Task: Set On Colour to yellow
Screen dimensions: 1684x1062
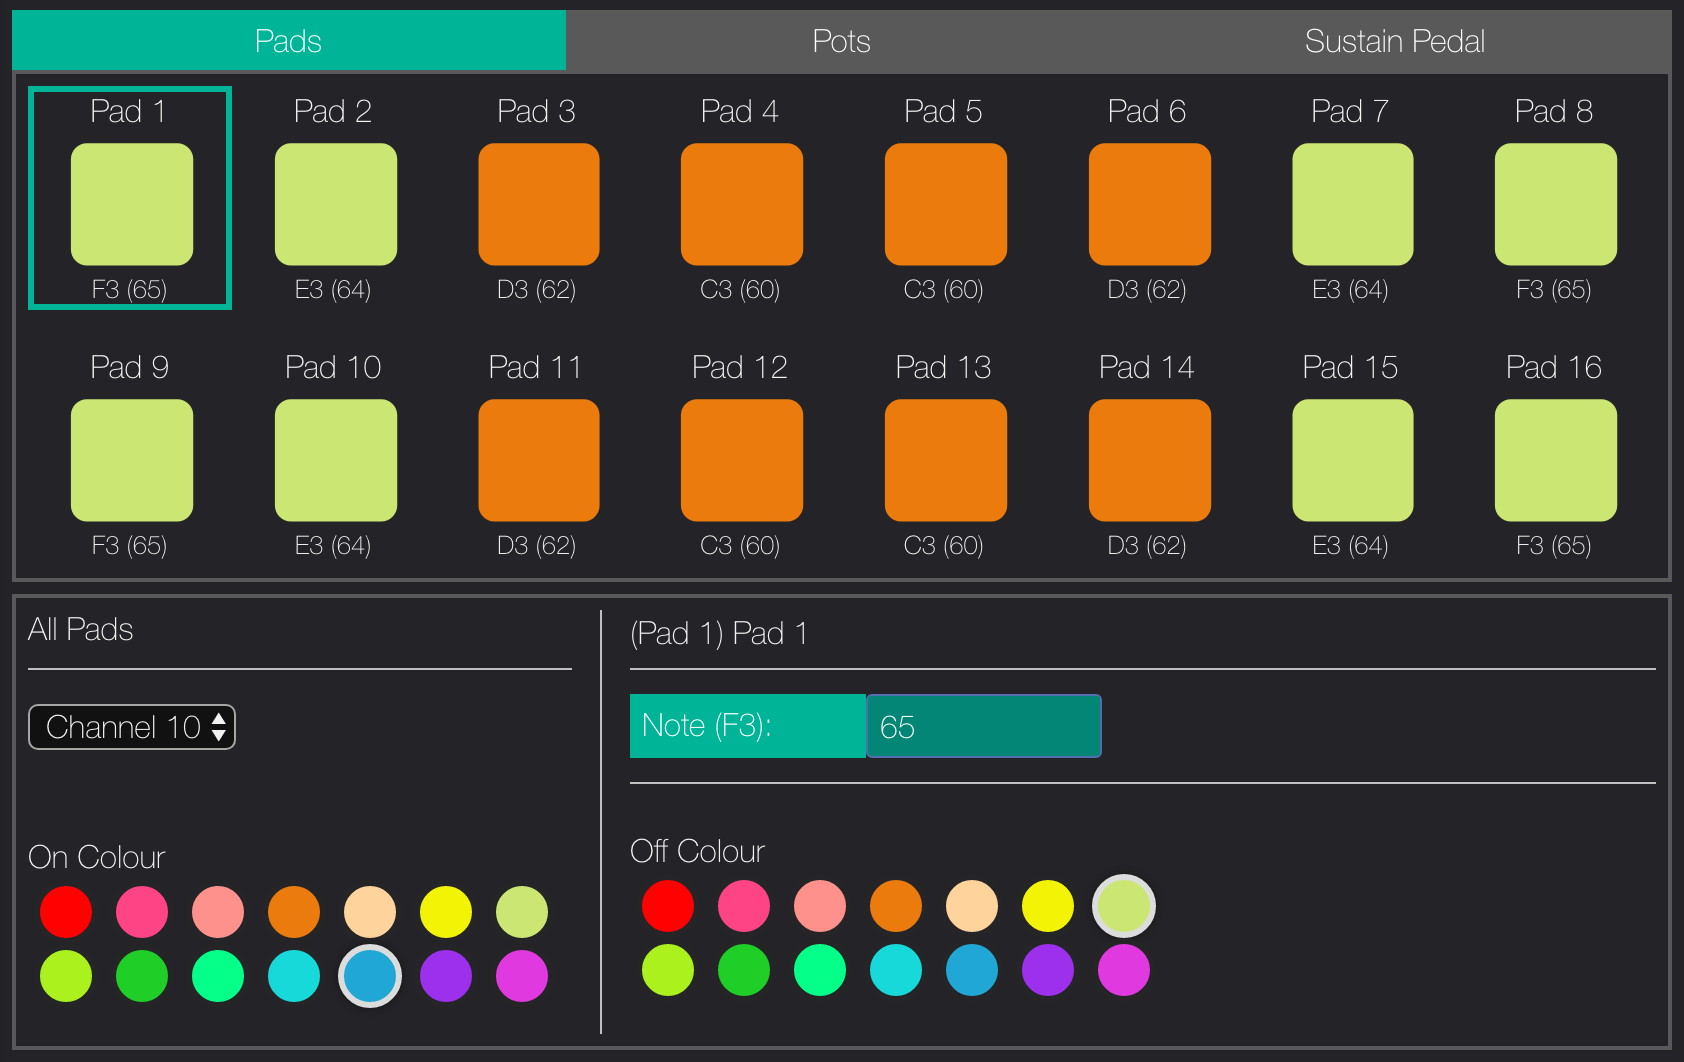Action: pos(446,912)
